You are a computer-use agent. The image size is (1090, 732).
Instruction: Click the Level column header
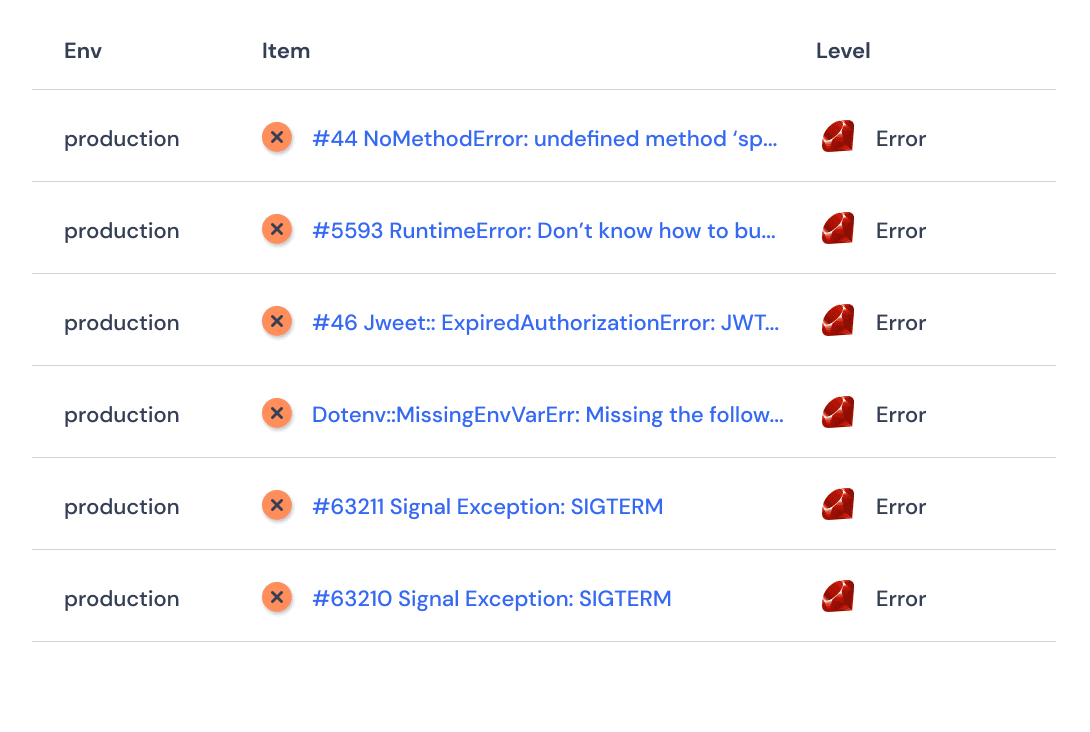tap(843, 51)
